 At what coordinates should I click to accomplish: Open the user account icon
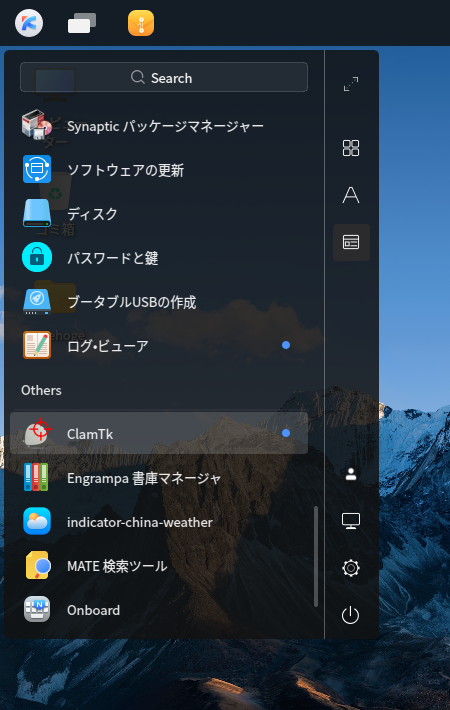pyautogui.click(x=351, y=474)
